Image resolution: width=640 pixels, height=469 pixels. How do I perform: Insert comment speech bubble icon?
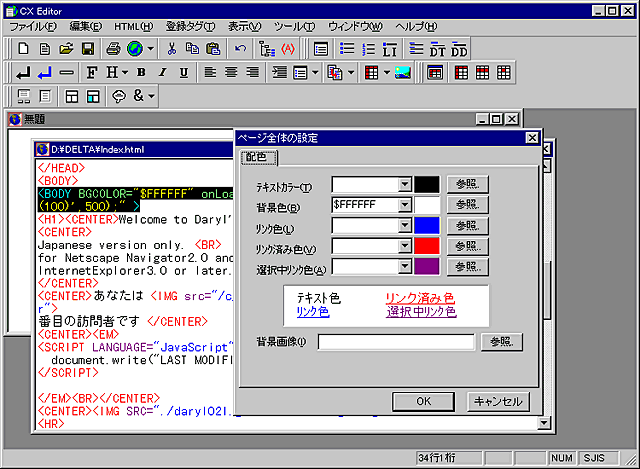click(119, 96)
